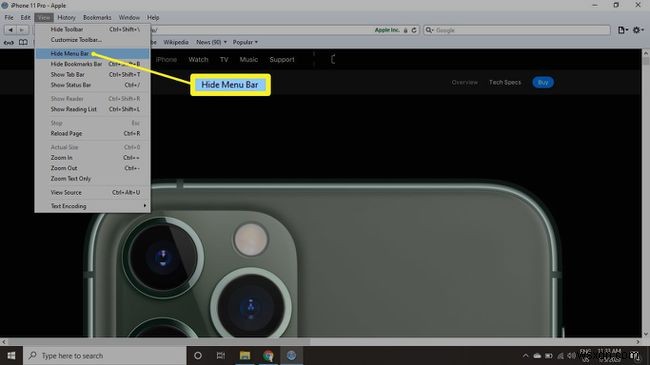
Task: Choose Zoom Out from View menu
Action: click(x=92, y=168)
